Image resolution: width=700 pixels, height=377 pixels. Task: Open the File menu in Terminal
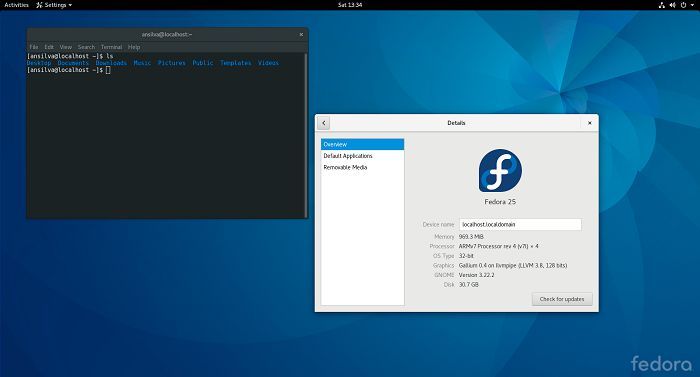point(34,47)
